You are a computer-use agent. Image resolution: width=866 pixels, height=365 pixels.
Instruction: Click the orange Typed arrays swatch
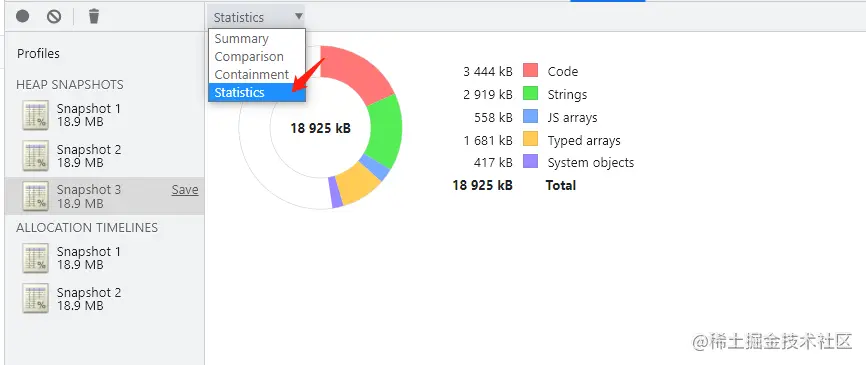pyautogui.click(x=530, y=140)
